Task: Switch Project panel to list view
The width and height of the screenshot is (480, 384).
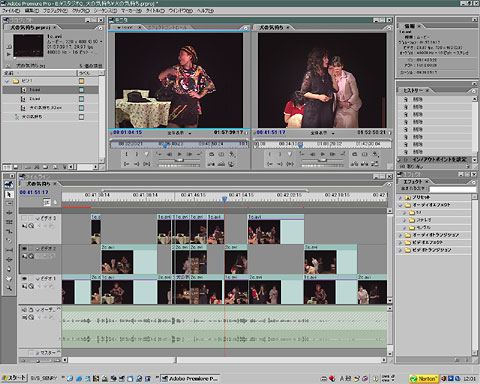Action: tap(7, 167)
